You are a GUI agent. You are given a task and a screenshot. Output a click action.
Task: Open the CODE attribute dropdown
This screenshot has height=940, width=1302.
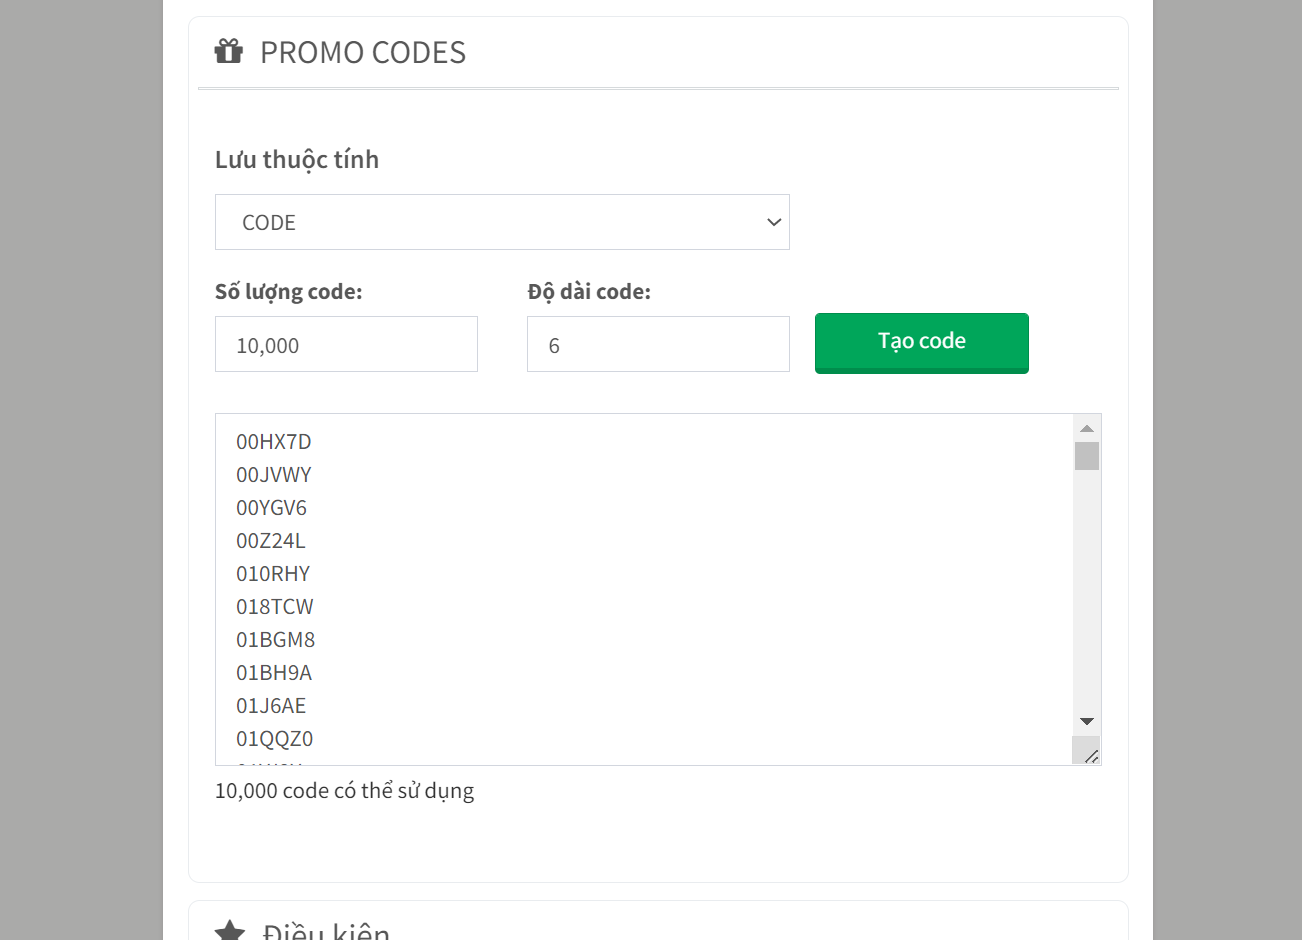[x=502, y=222]
